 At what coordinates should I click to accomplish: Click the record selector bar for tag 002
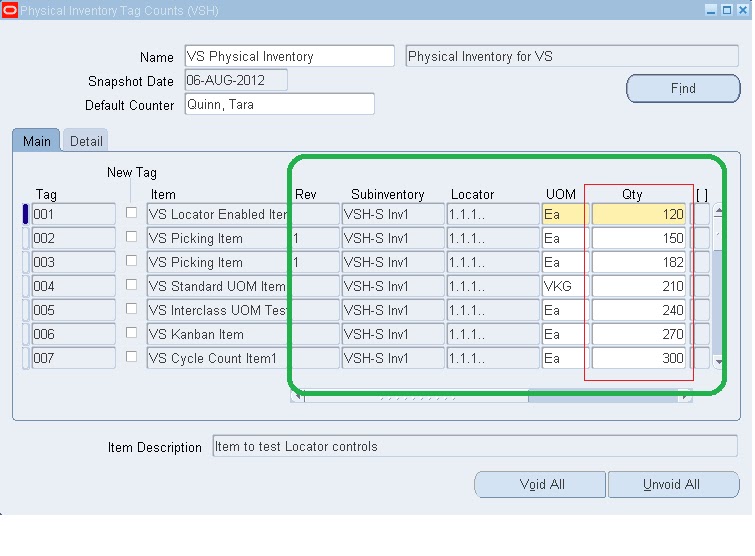(26, 238)
